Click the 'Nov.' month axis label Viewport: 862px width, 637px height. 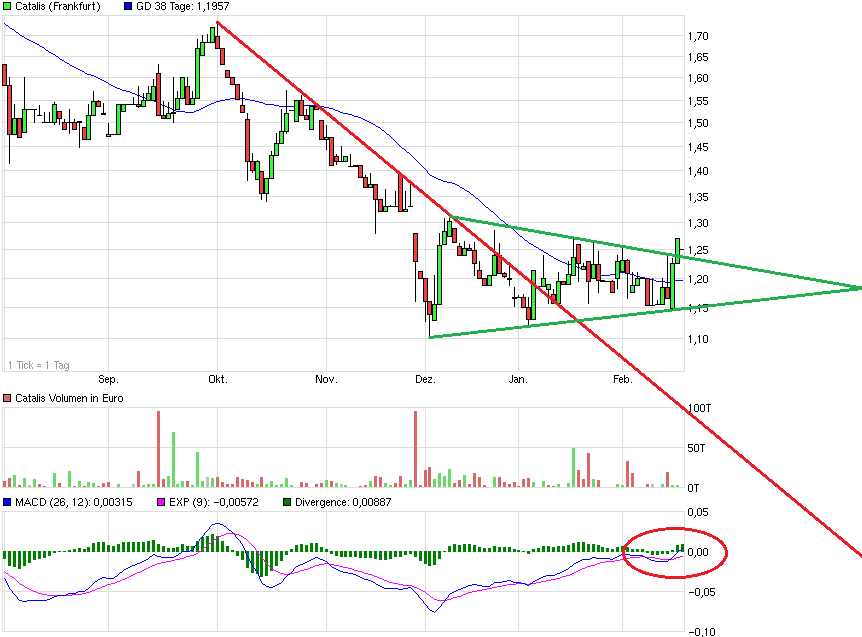click(x=326, y=379)
